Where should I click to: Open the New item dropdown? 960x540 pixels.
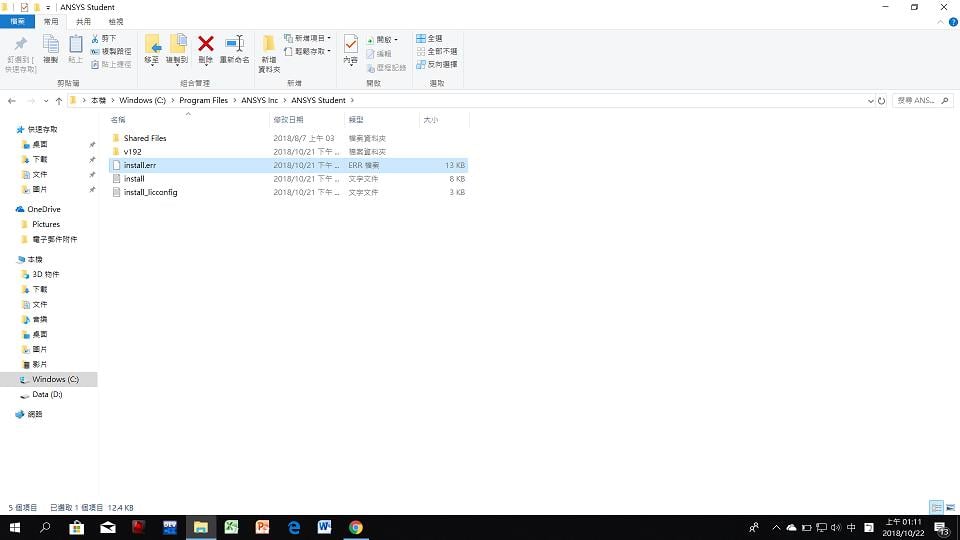[x=307, y=39]
